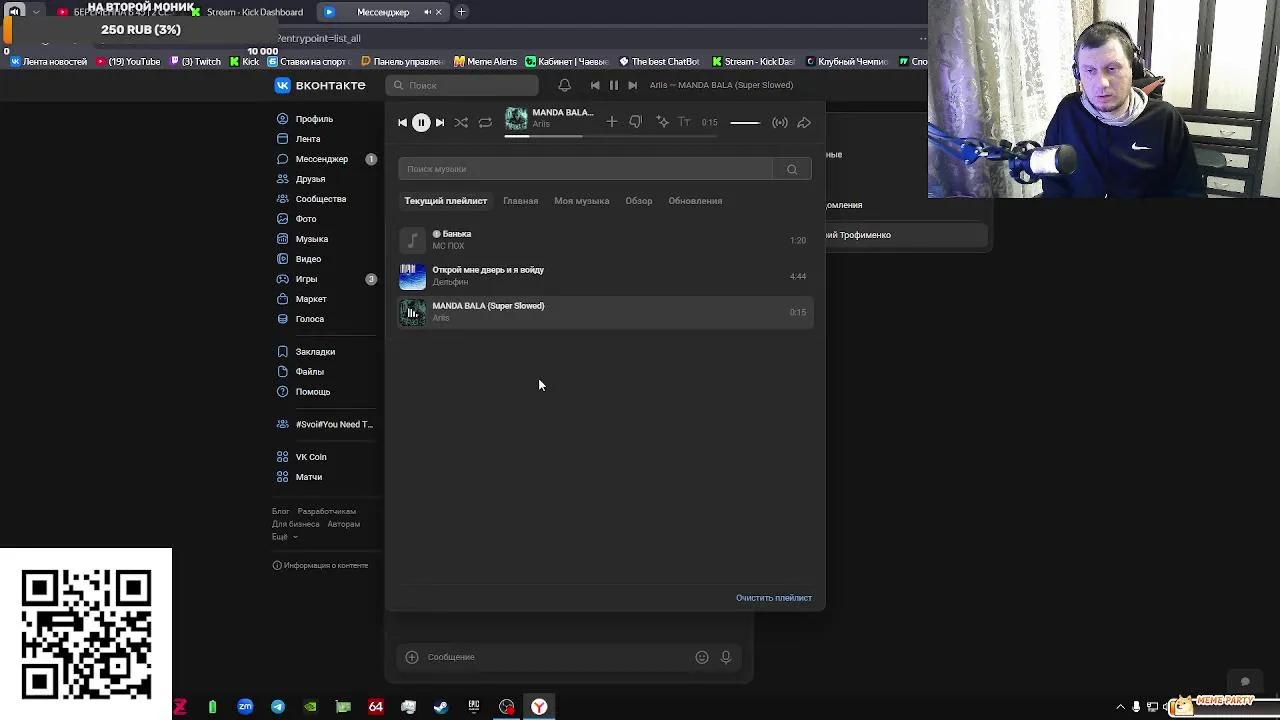Image resolution: width=1280 pixels, height=720 pixels.
Task: Click the Поиск музыки search field
Action: click(585, 168)
